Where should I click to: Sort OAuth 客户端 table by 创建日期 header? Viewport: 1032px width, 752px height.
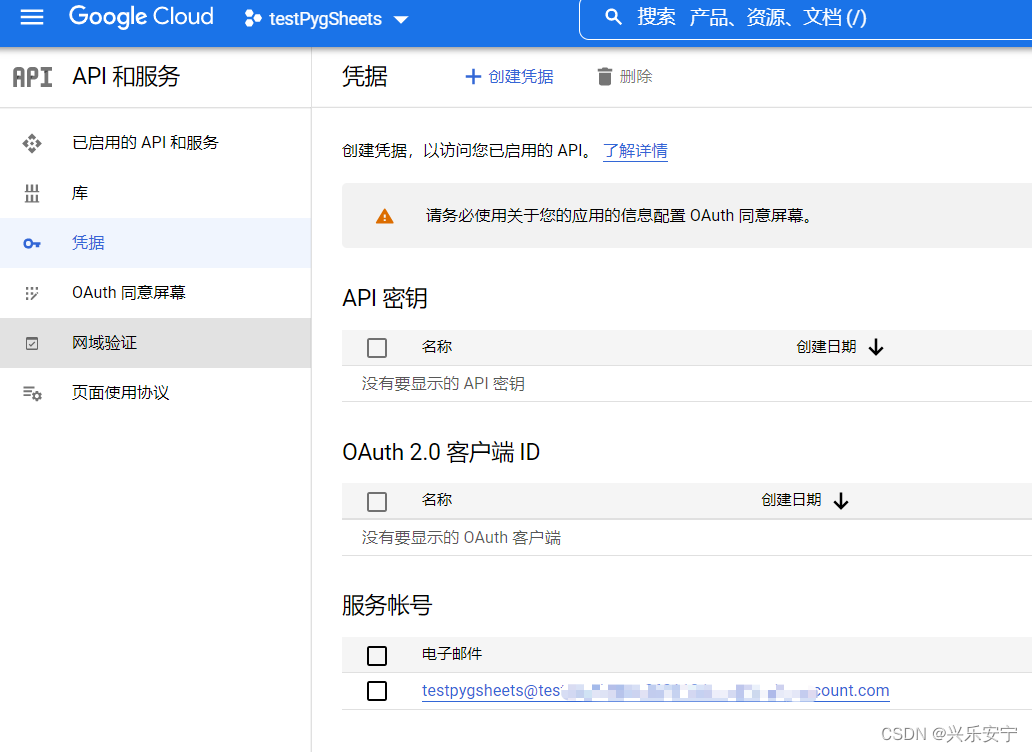791,500
